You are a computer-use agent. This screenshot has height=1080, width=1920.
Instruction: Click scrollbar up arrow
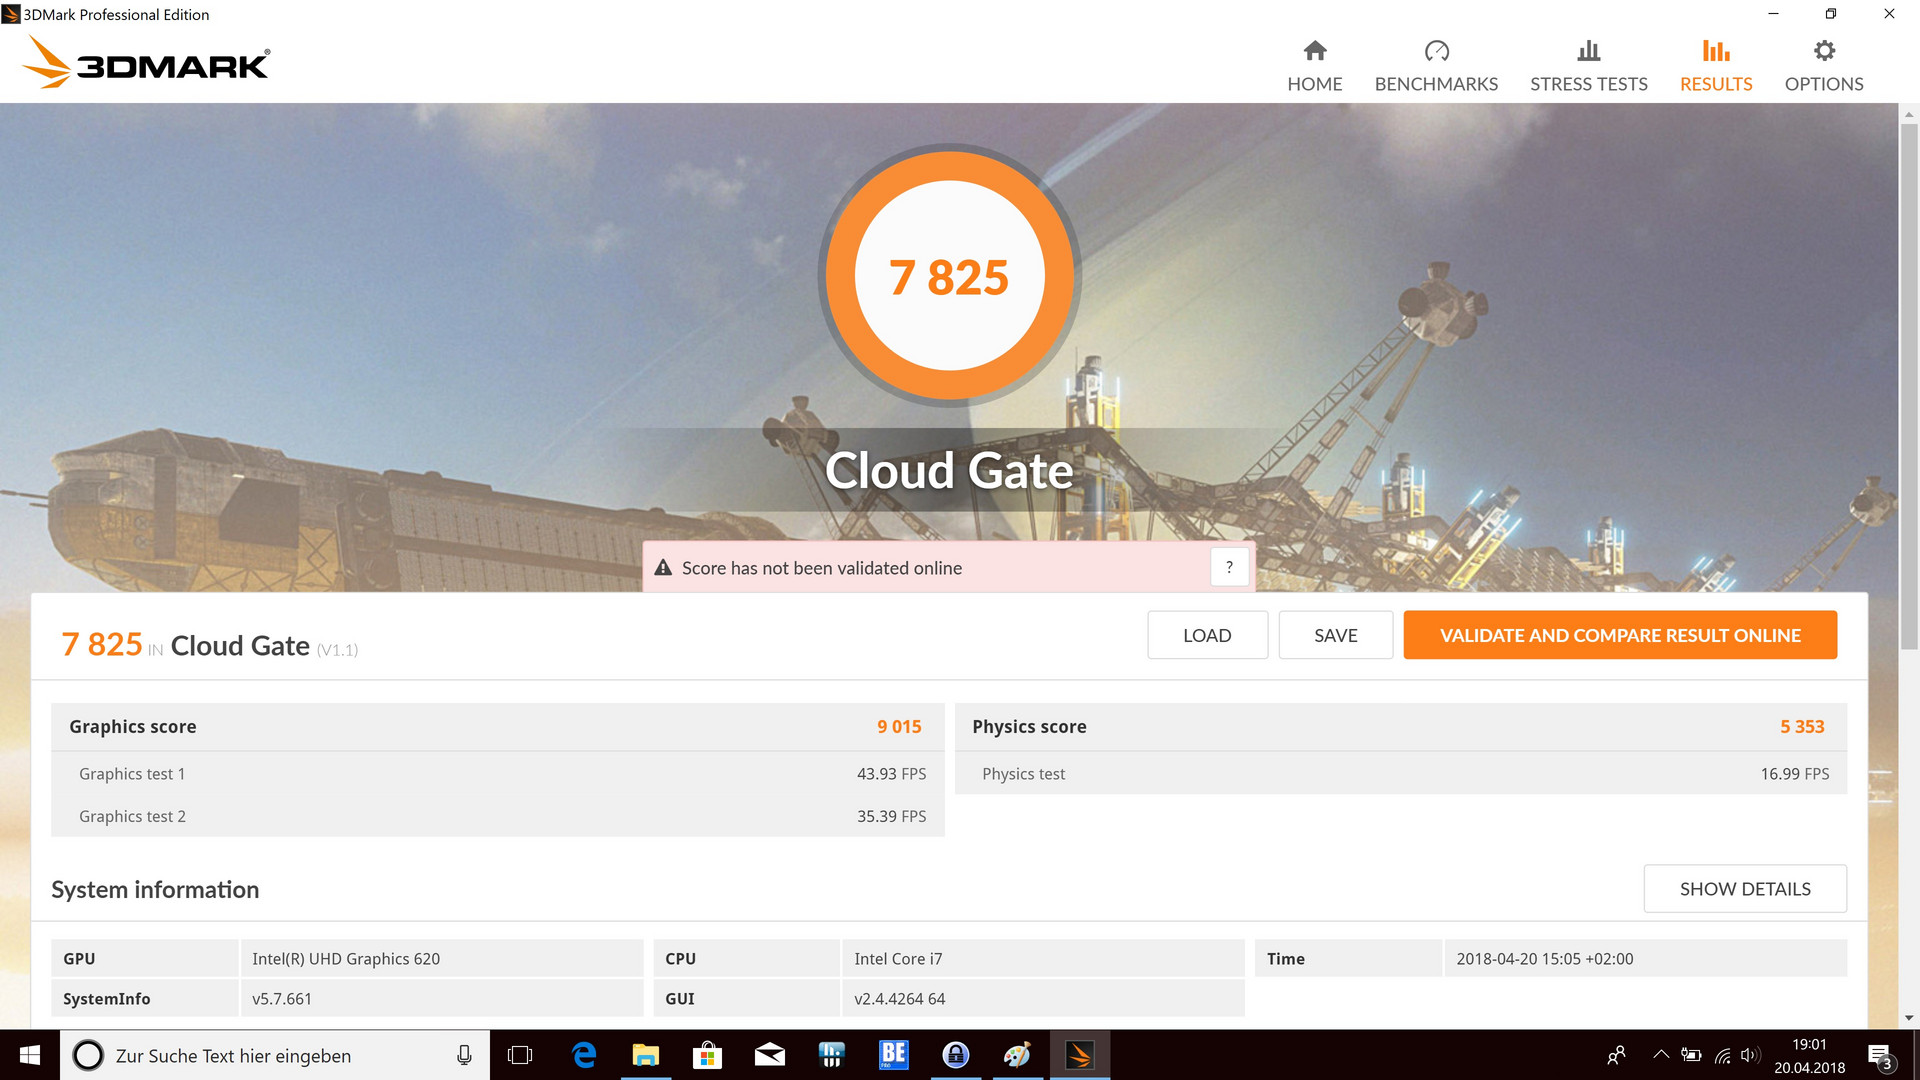click(x=1909, y=113)
